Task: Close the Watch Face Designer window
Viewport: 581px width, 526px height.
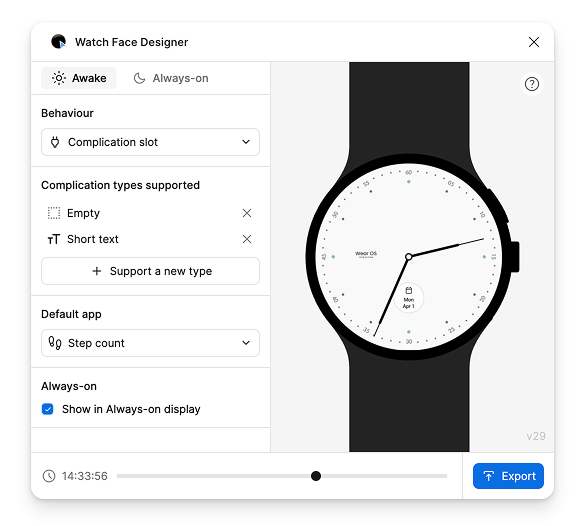Action: (x=534, y=42)
